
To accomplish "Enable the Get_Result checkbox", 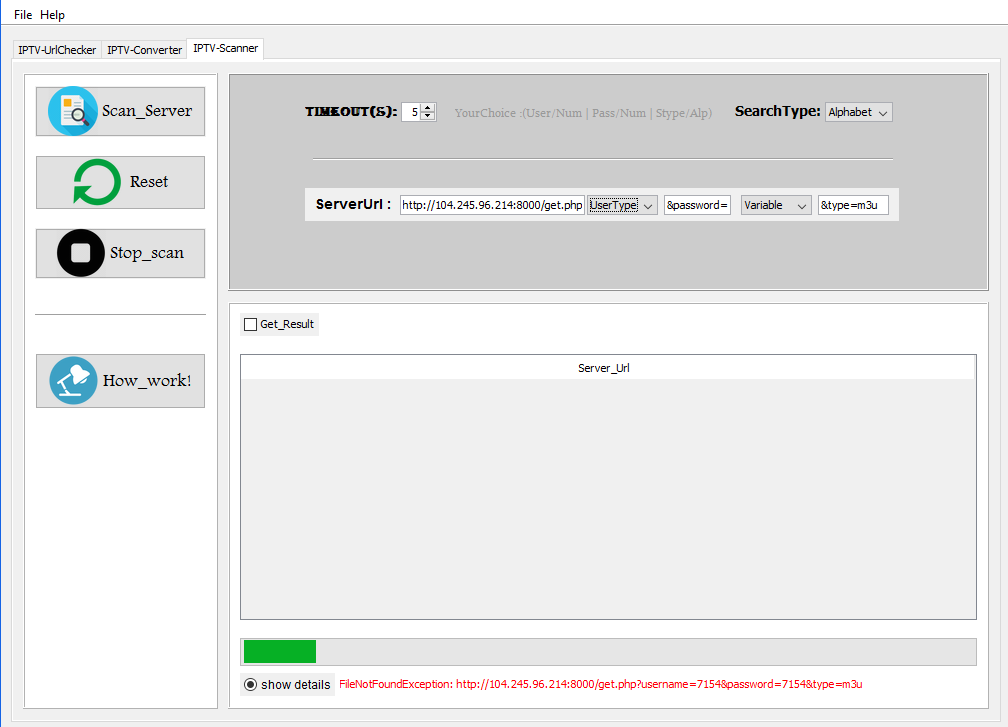I will pos(250,325).
